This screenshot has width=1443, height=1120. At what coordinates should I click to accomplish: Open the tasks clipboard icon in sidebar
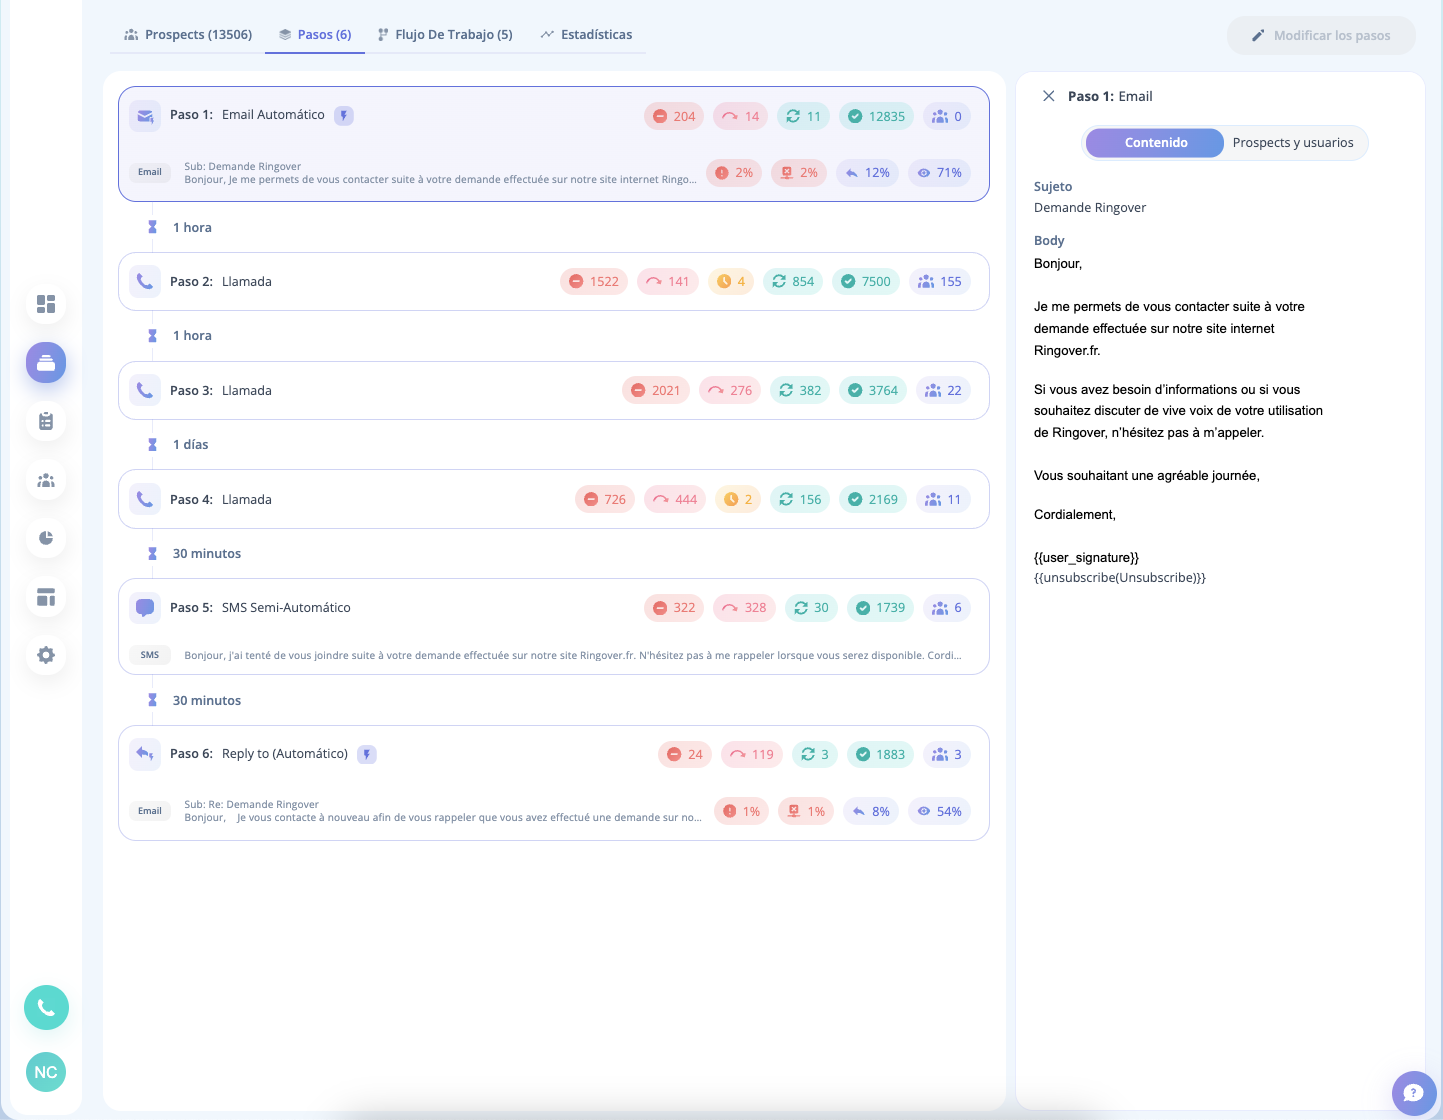coord(46,421)
